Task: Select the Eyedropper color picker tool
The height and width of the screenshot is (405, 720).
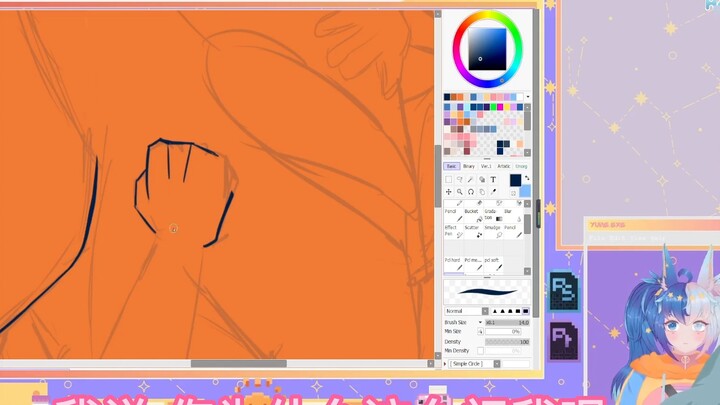Action: click(493, 192)
